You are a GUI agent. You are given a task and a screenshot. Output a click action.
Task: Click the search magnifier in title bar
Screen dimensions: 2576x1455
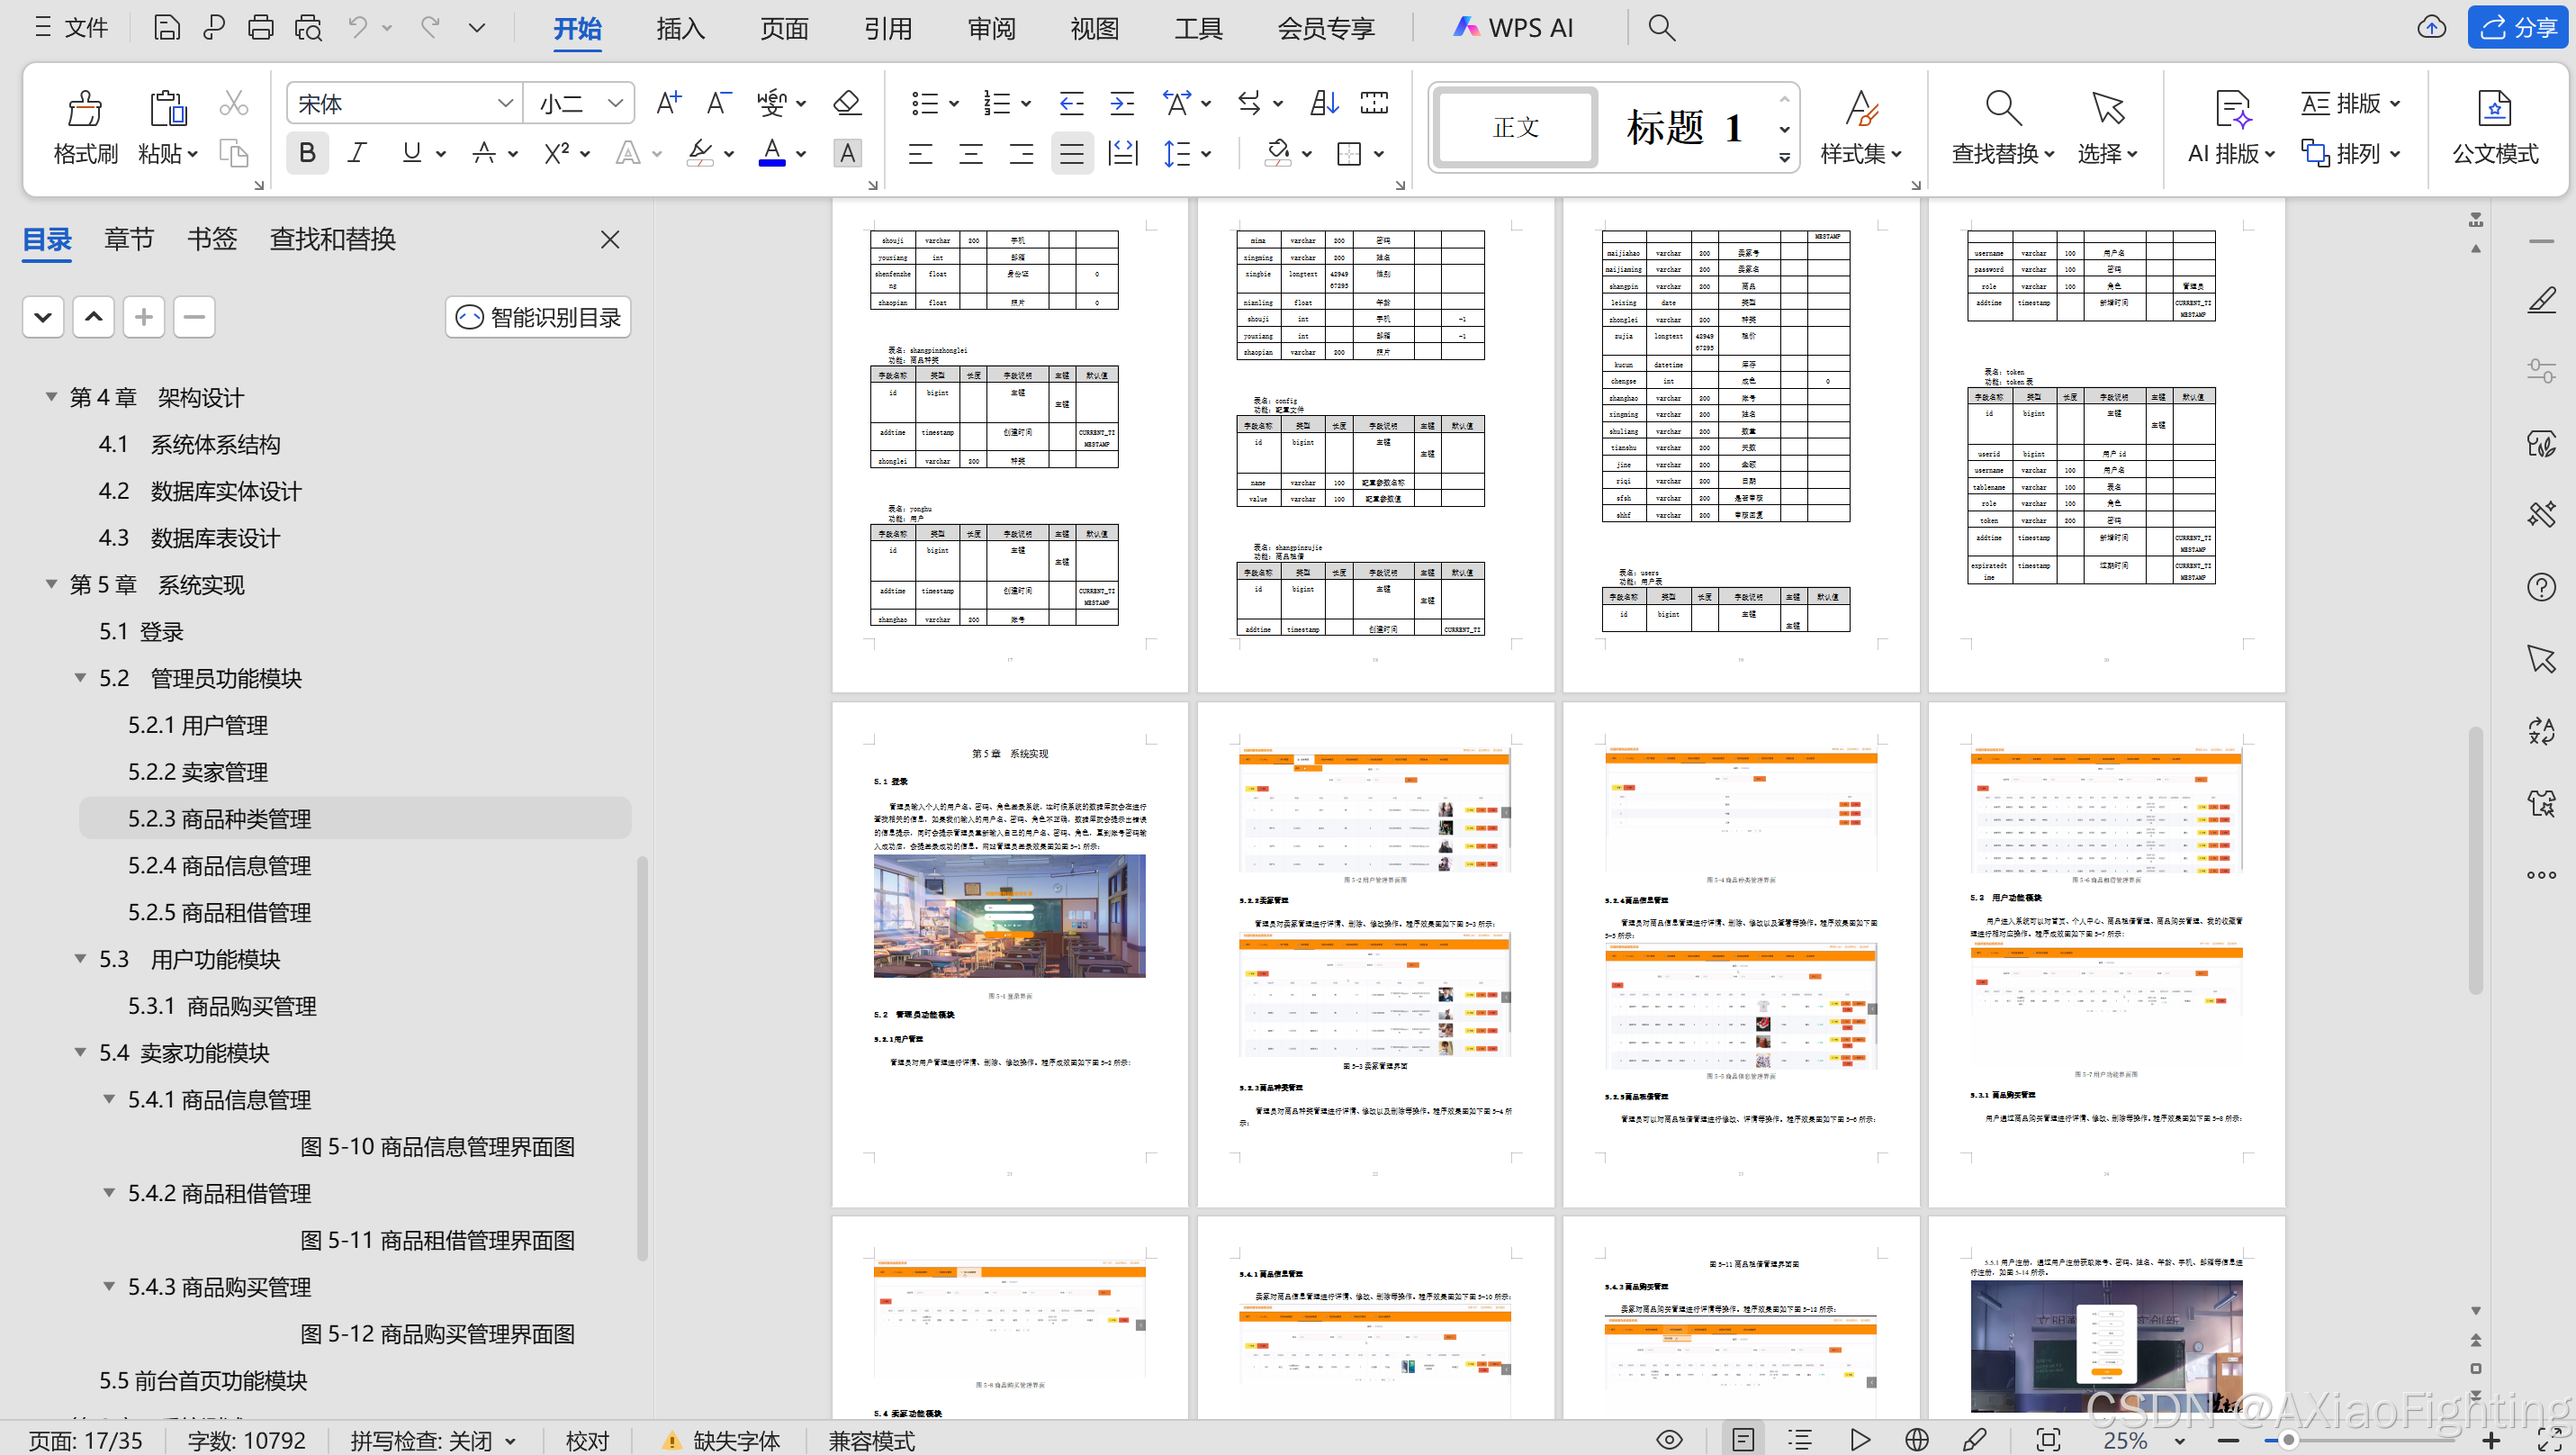(x=1661, y=28)
